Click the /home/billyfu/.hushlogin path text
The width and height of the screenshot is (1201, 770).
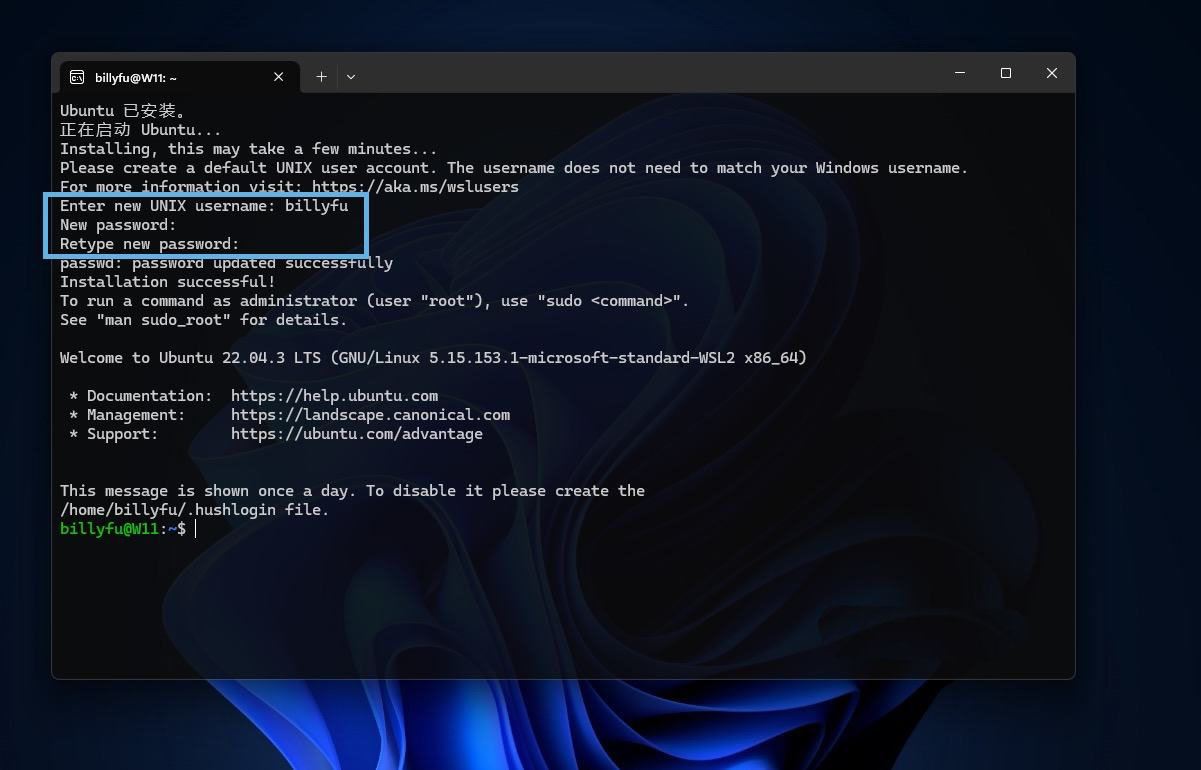pyautogui.click(x=194, y=510)
